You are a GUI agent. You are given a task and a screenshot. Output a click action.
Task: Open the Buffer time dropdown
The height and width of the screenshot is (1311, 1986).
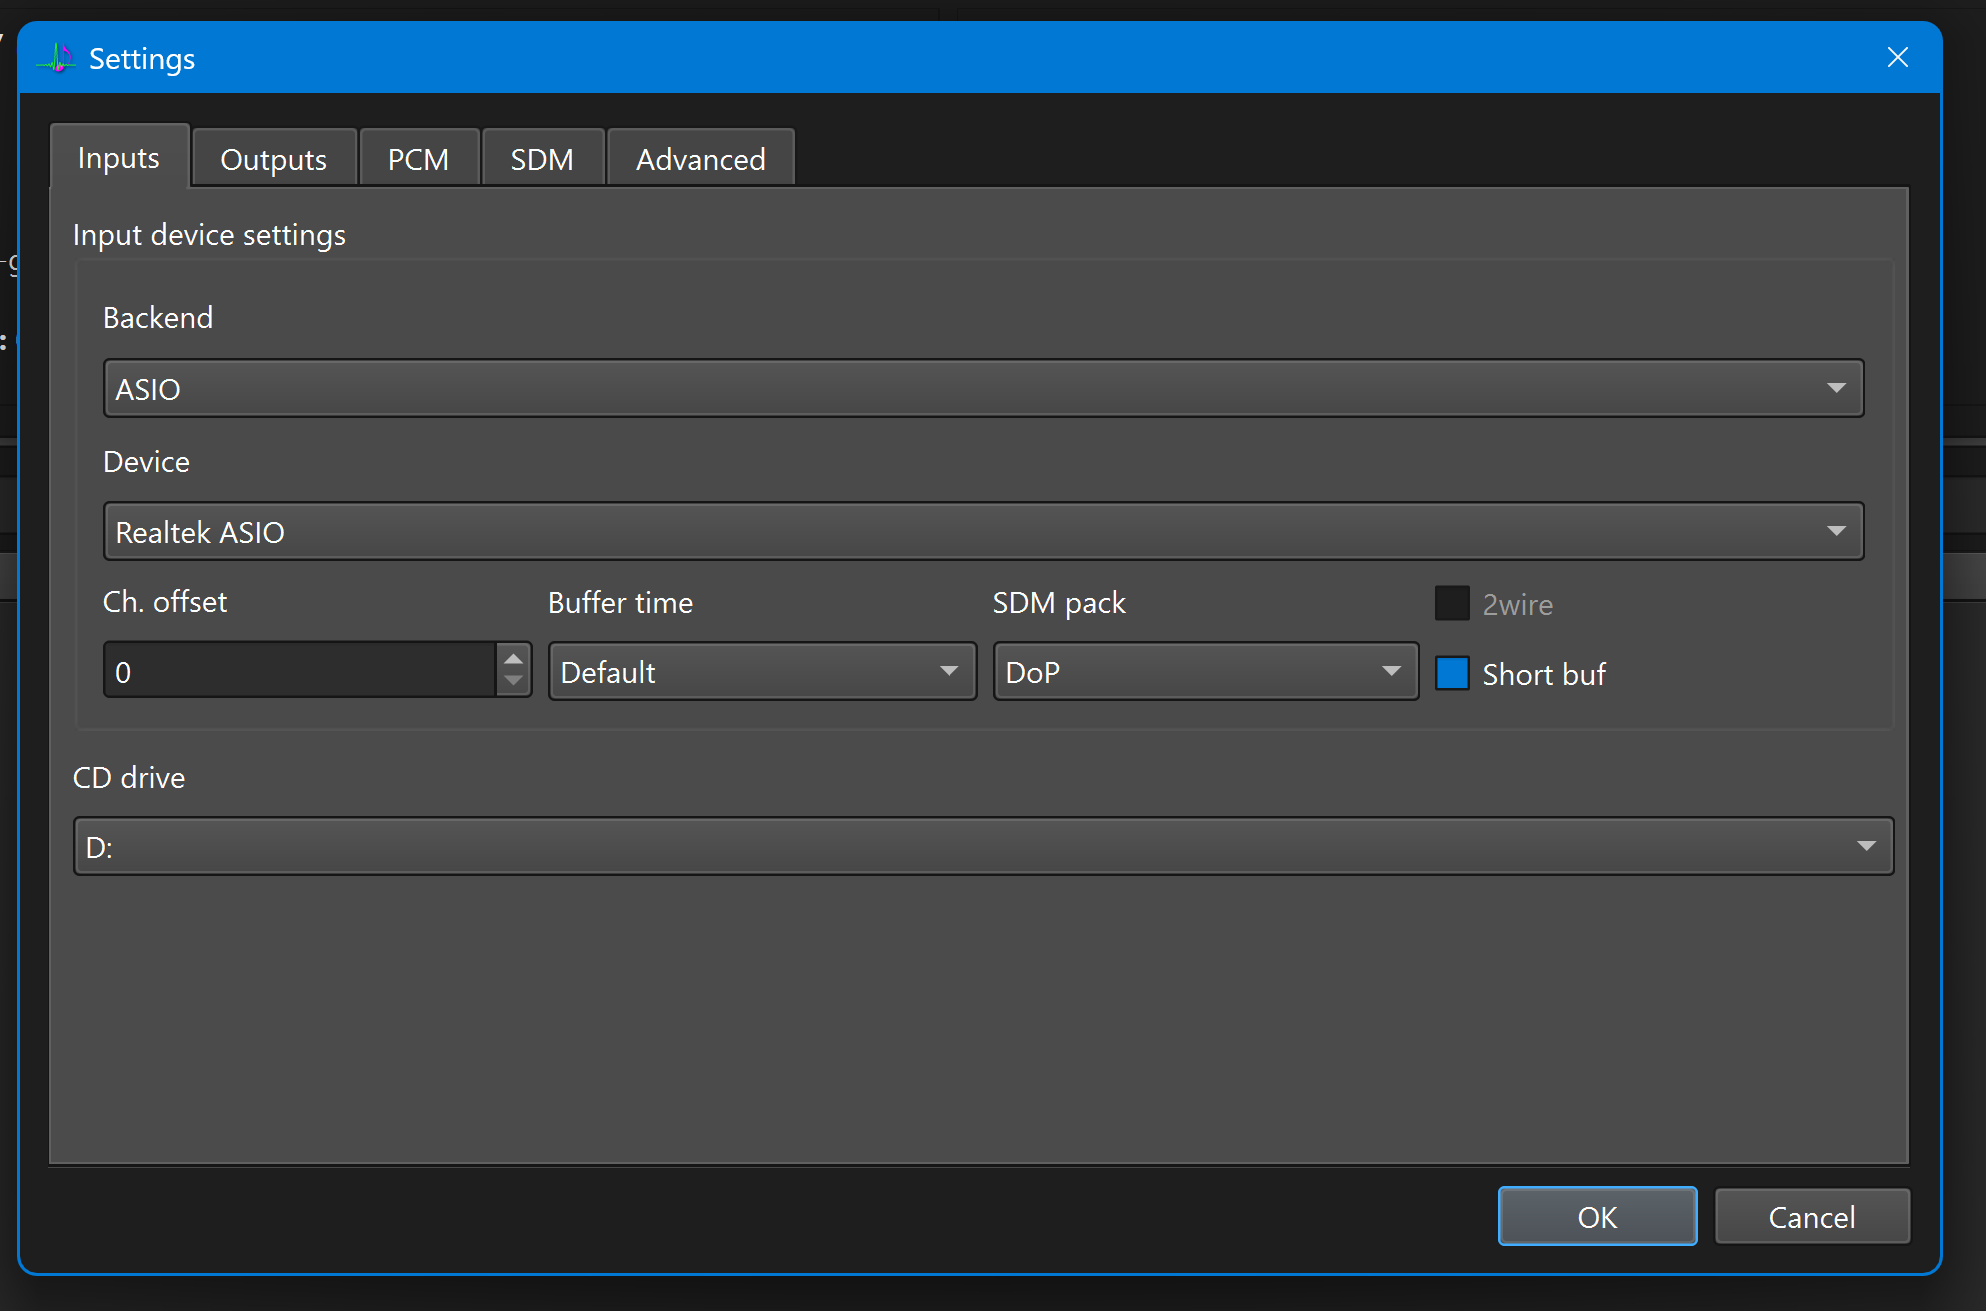point(762,672)
